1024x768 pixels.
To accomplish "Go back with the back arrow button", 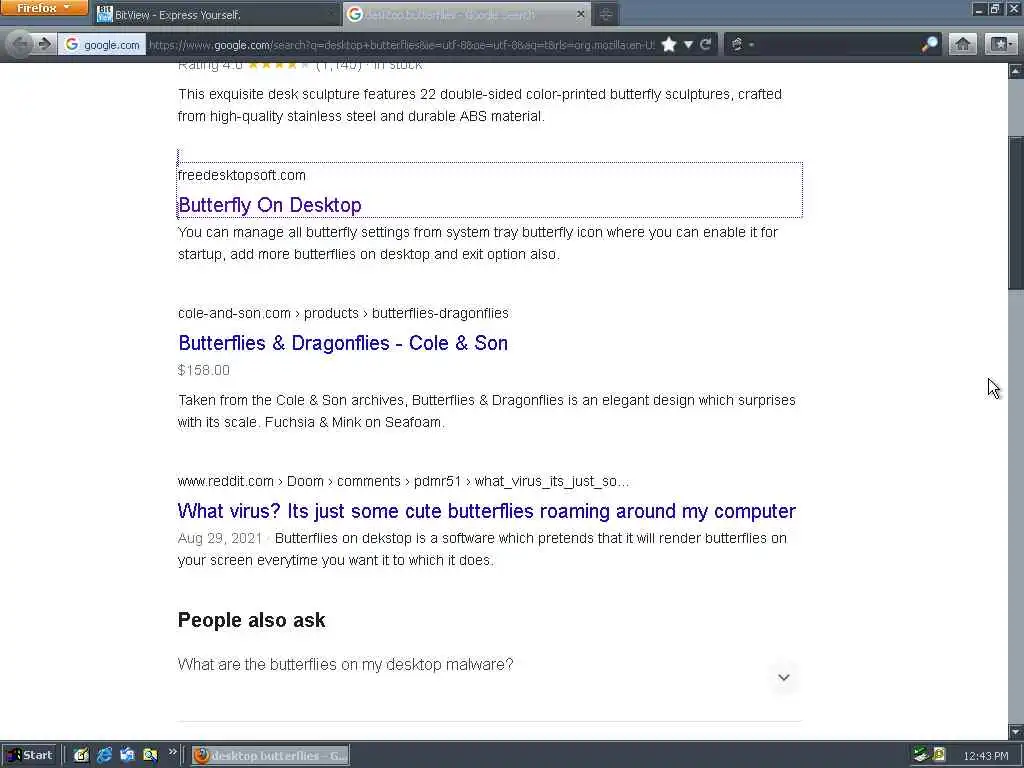I will click(x=20, y=44).
